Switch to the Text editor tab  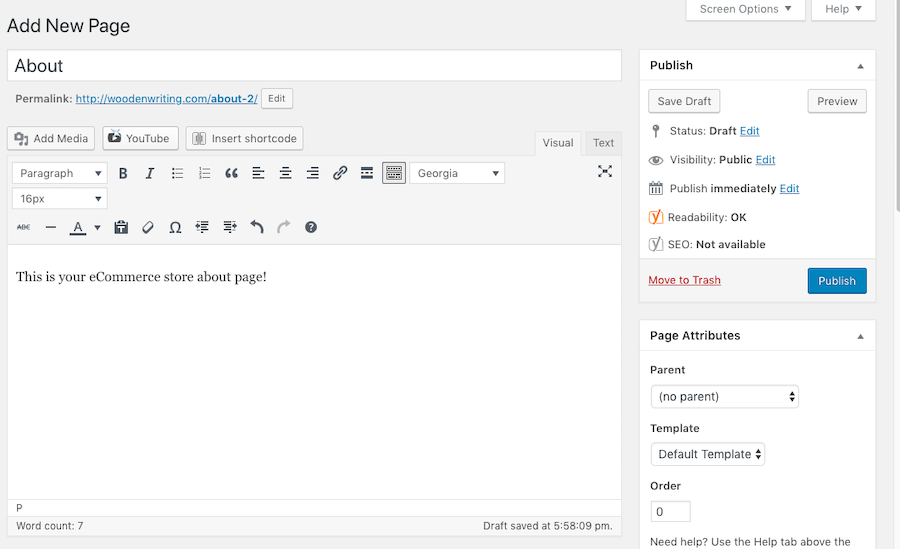point(604,143)
